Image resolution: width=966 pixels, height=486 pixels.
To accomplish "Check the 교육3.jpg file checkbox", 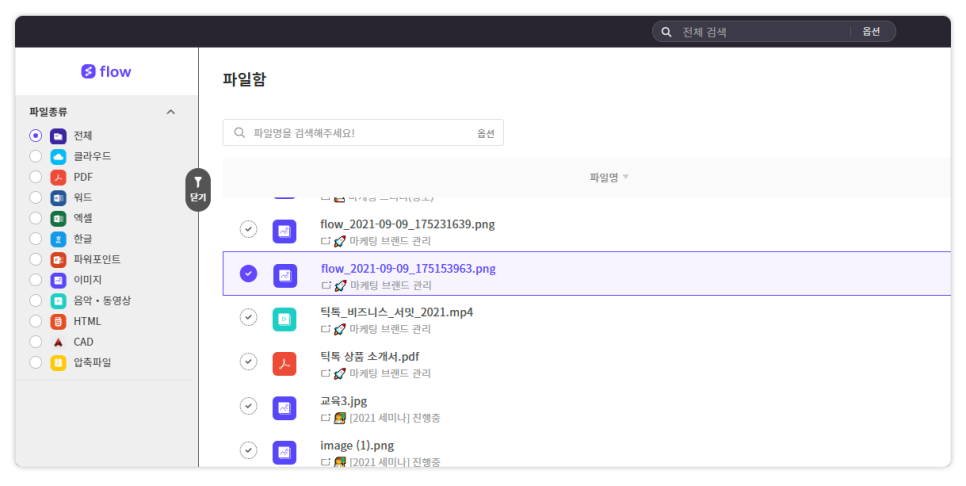I will 249,406.
